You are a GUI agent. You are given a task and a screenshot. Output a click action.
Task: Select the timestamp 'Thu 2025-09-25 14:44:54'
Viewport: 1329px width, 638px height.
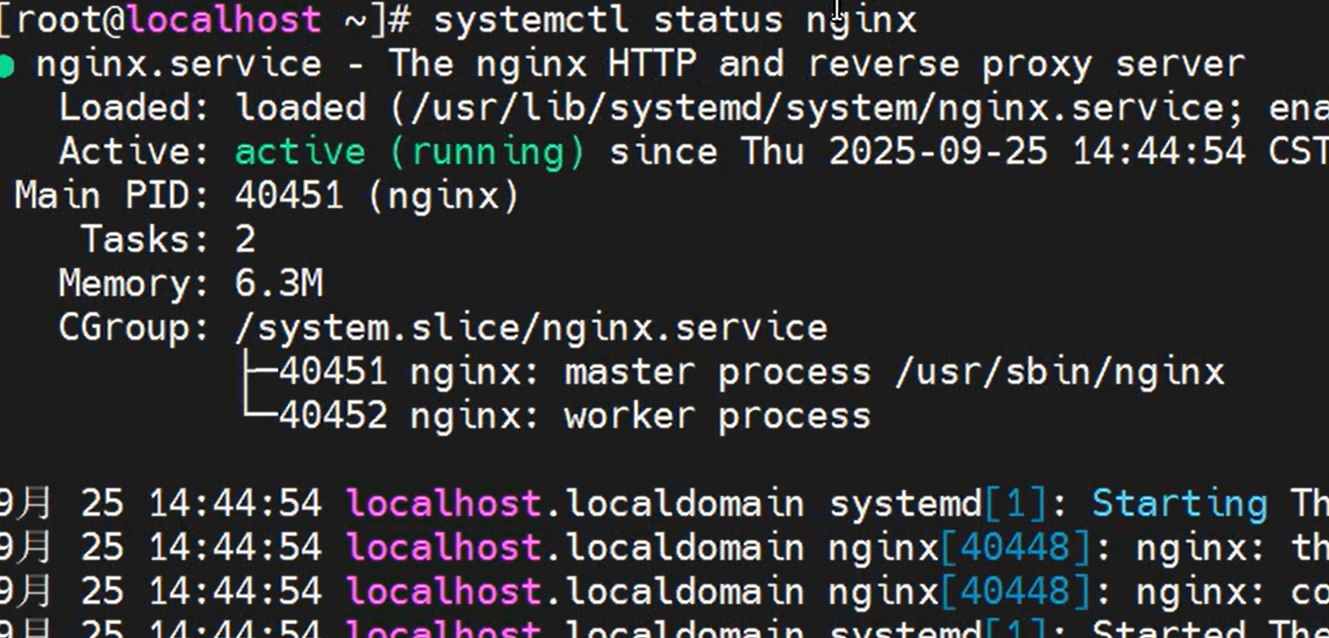[x=994, y=152]
